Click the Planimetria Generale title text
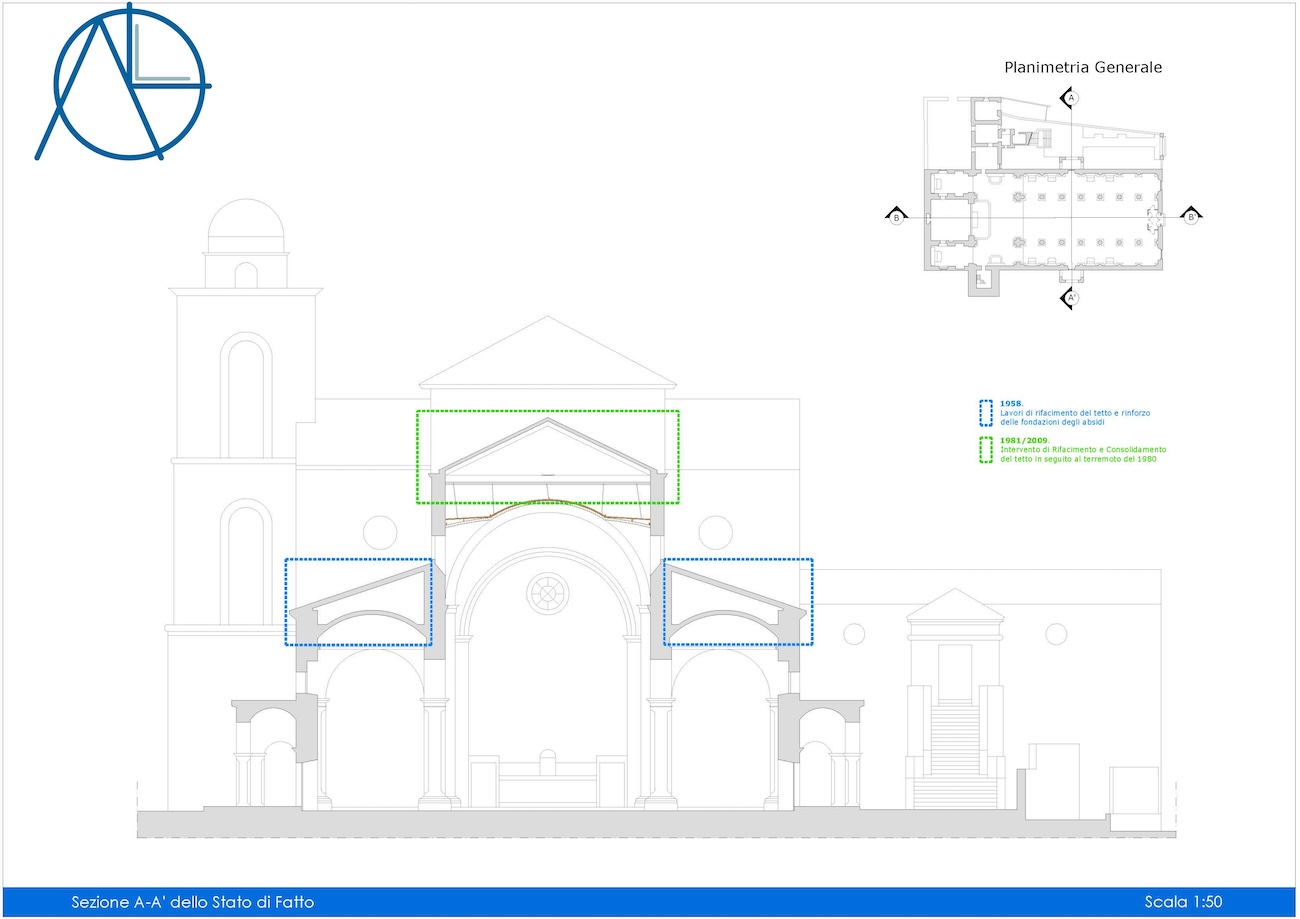Image resolution: width=1300 pixels, height=919 pixels. [x=1083, y=67]
